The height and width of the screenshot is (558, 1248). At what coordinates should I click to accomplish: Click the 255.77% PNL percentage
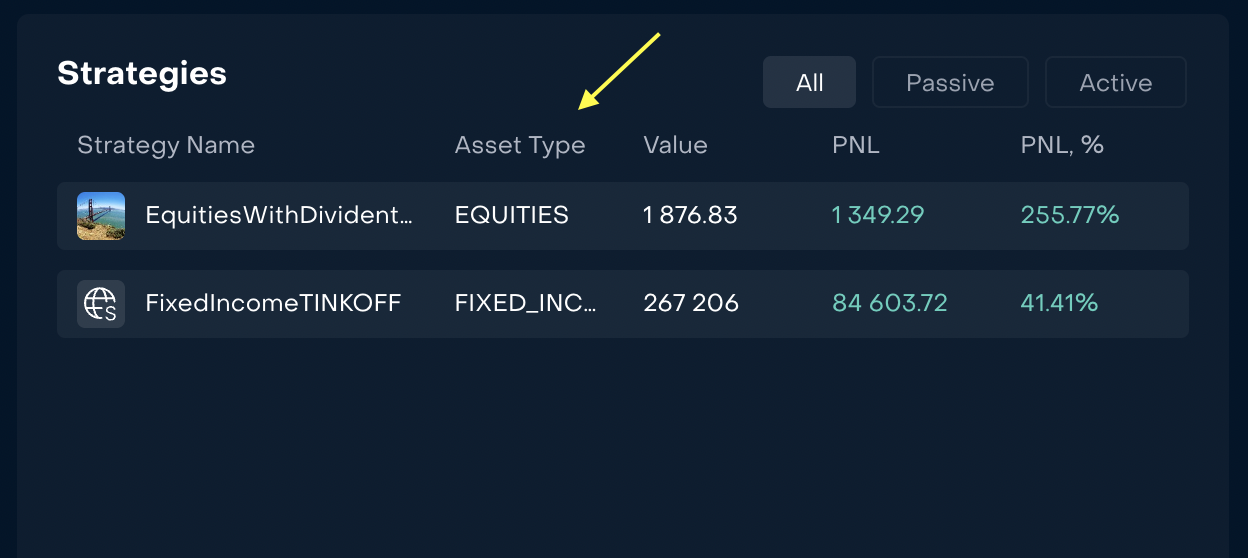1070,215
